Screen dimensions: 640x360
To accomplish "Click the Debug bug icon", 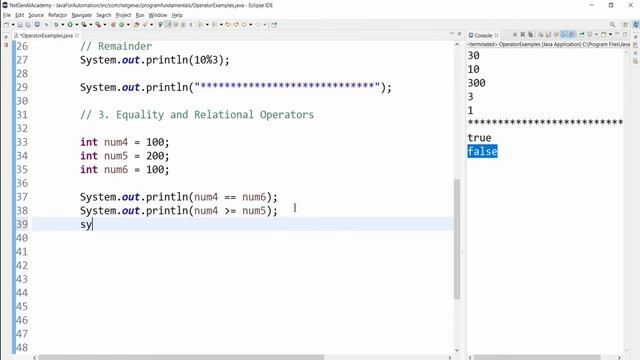I will tap(56, 24).
